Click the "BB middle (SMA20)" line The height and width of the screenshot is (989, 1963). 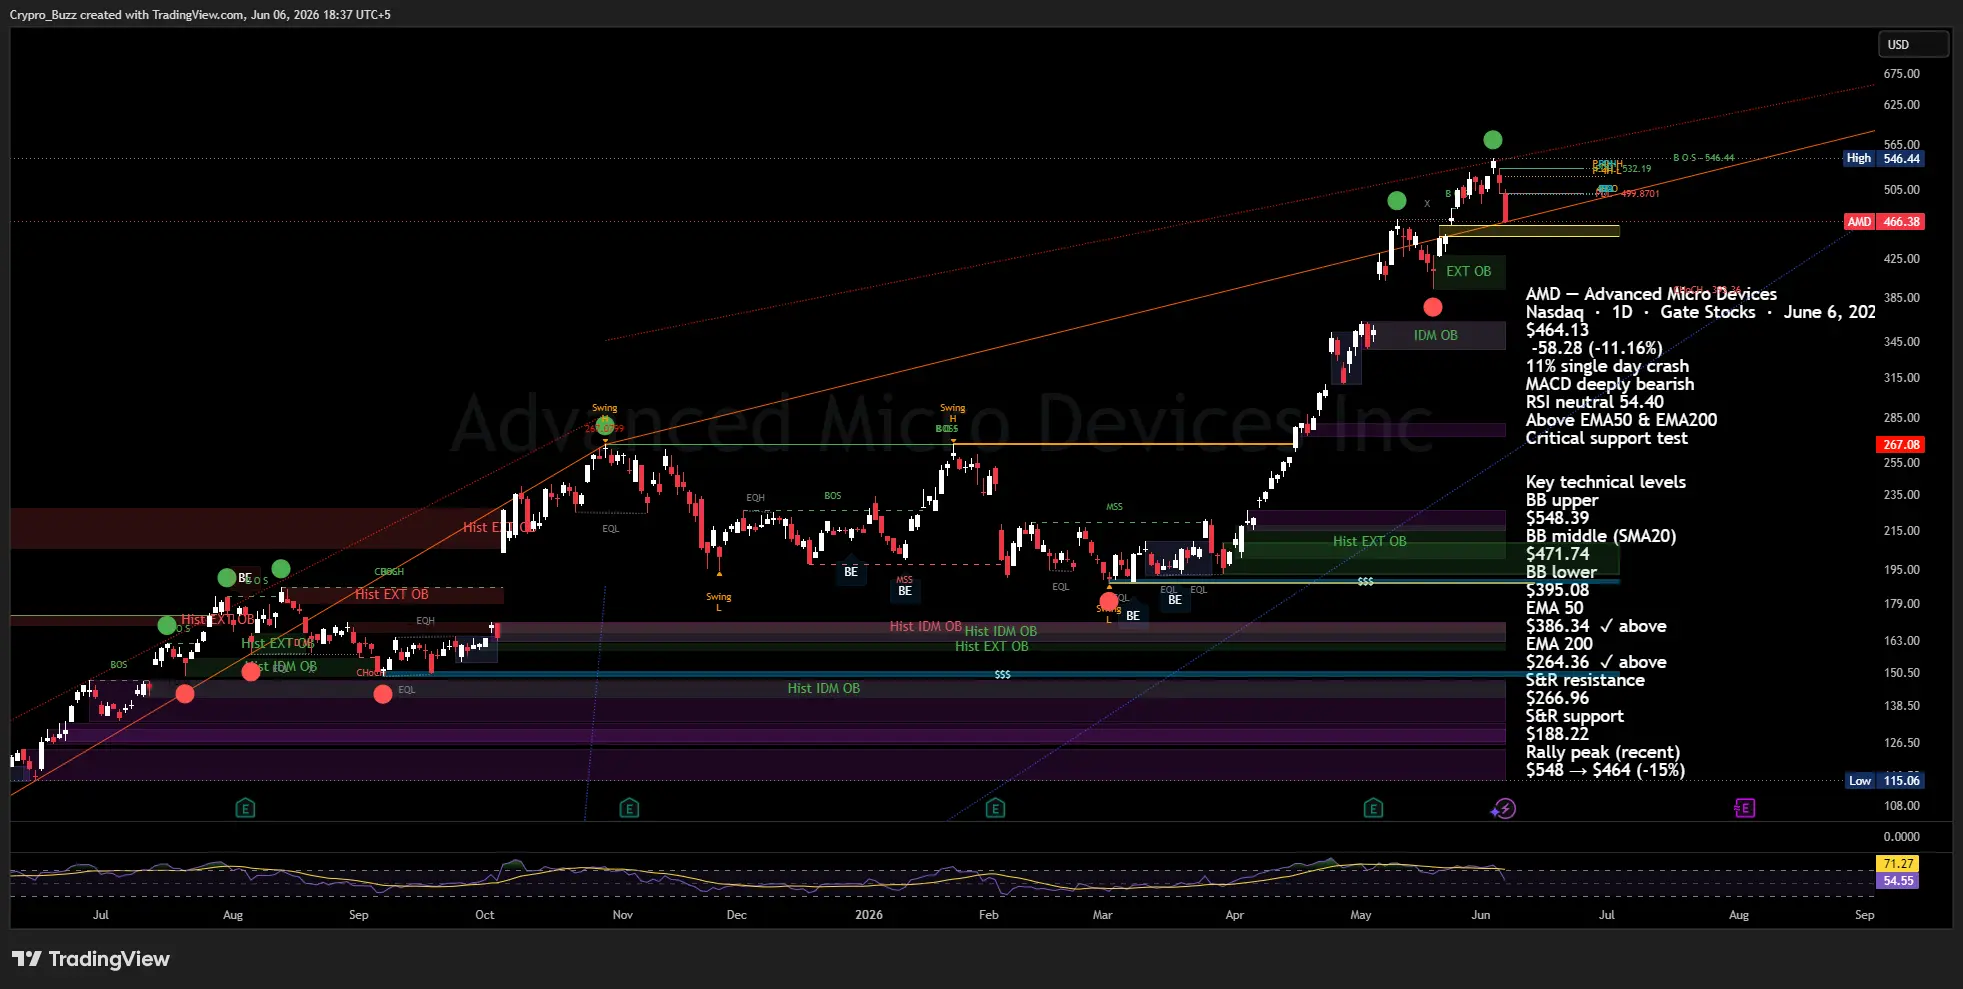pos(1601,536)
